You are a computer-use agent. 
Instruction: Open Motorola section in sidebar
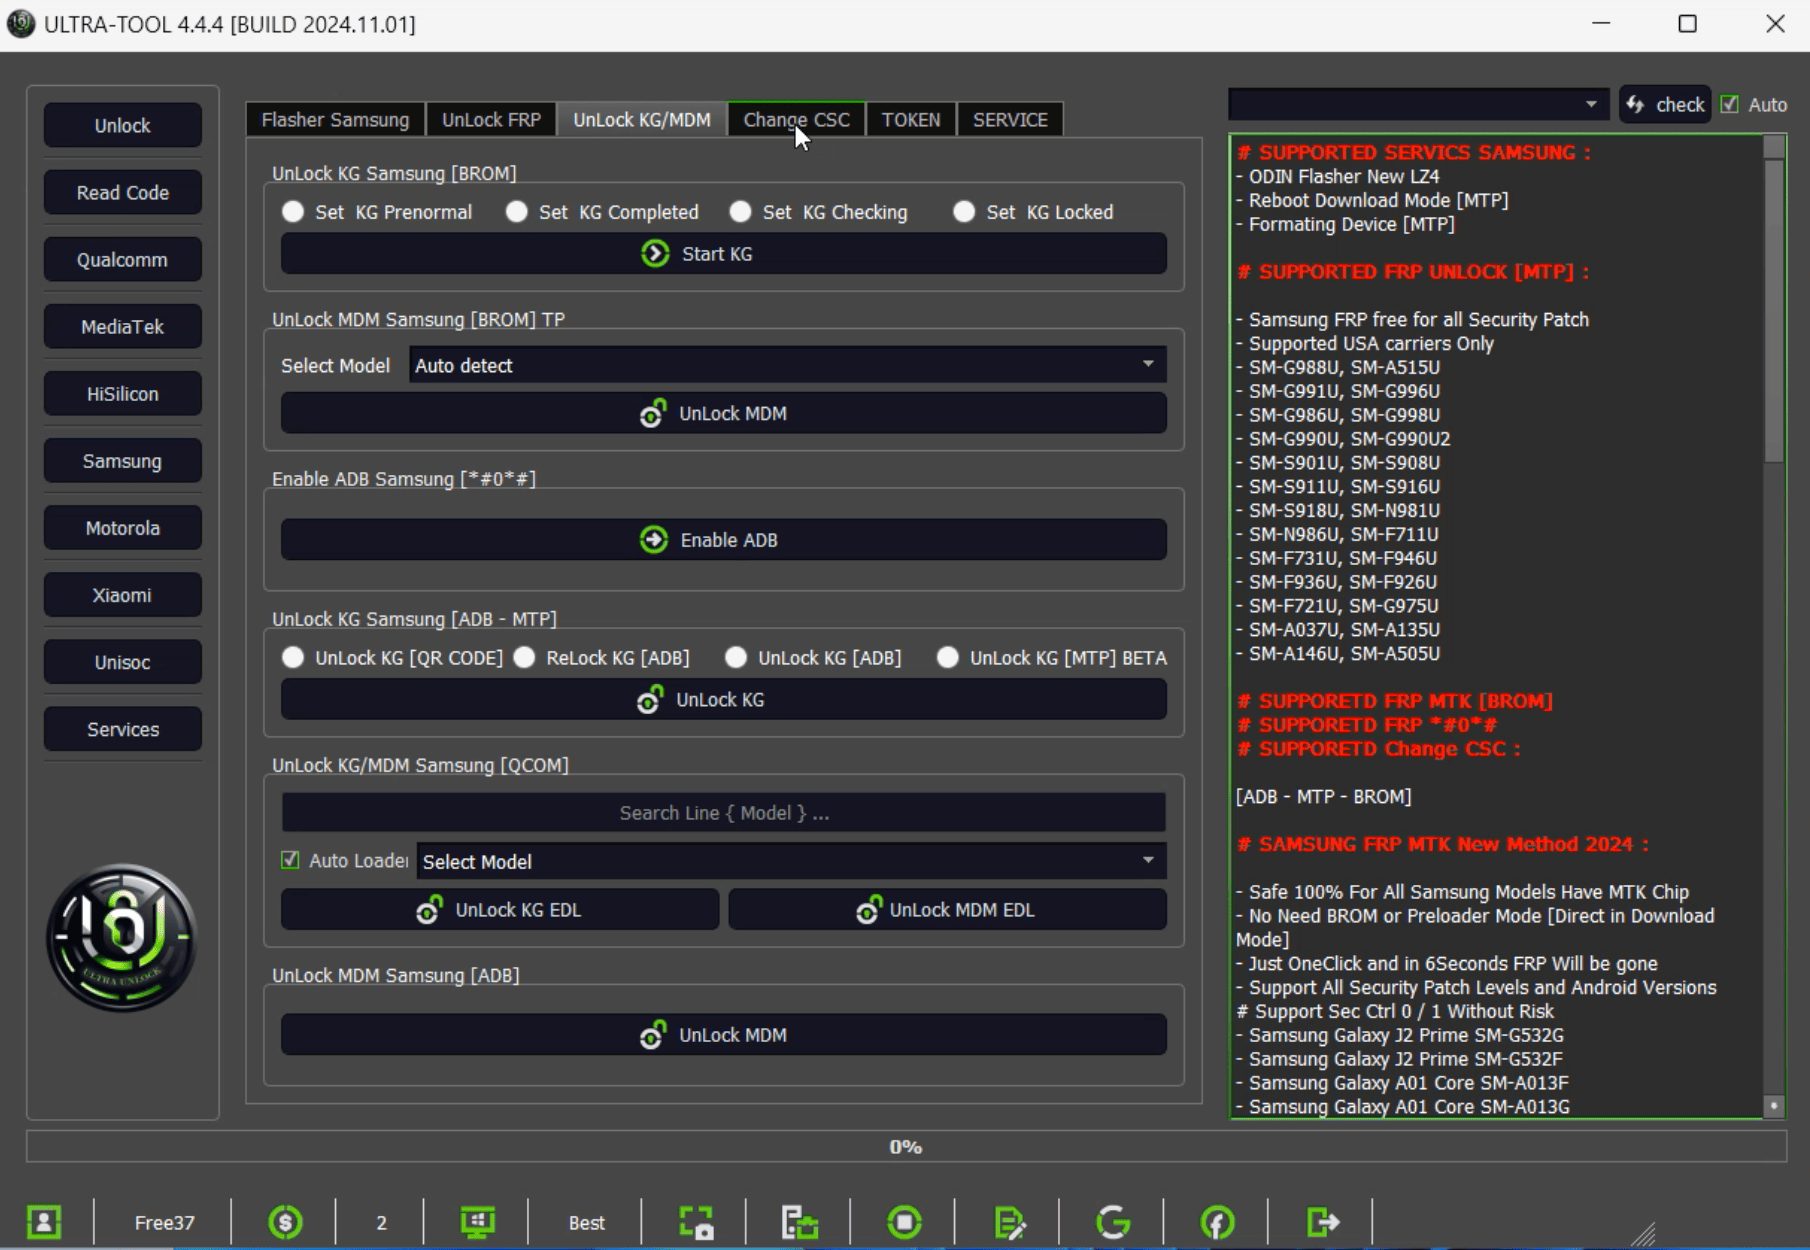(122, 527)
